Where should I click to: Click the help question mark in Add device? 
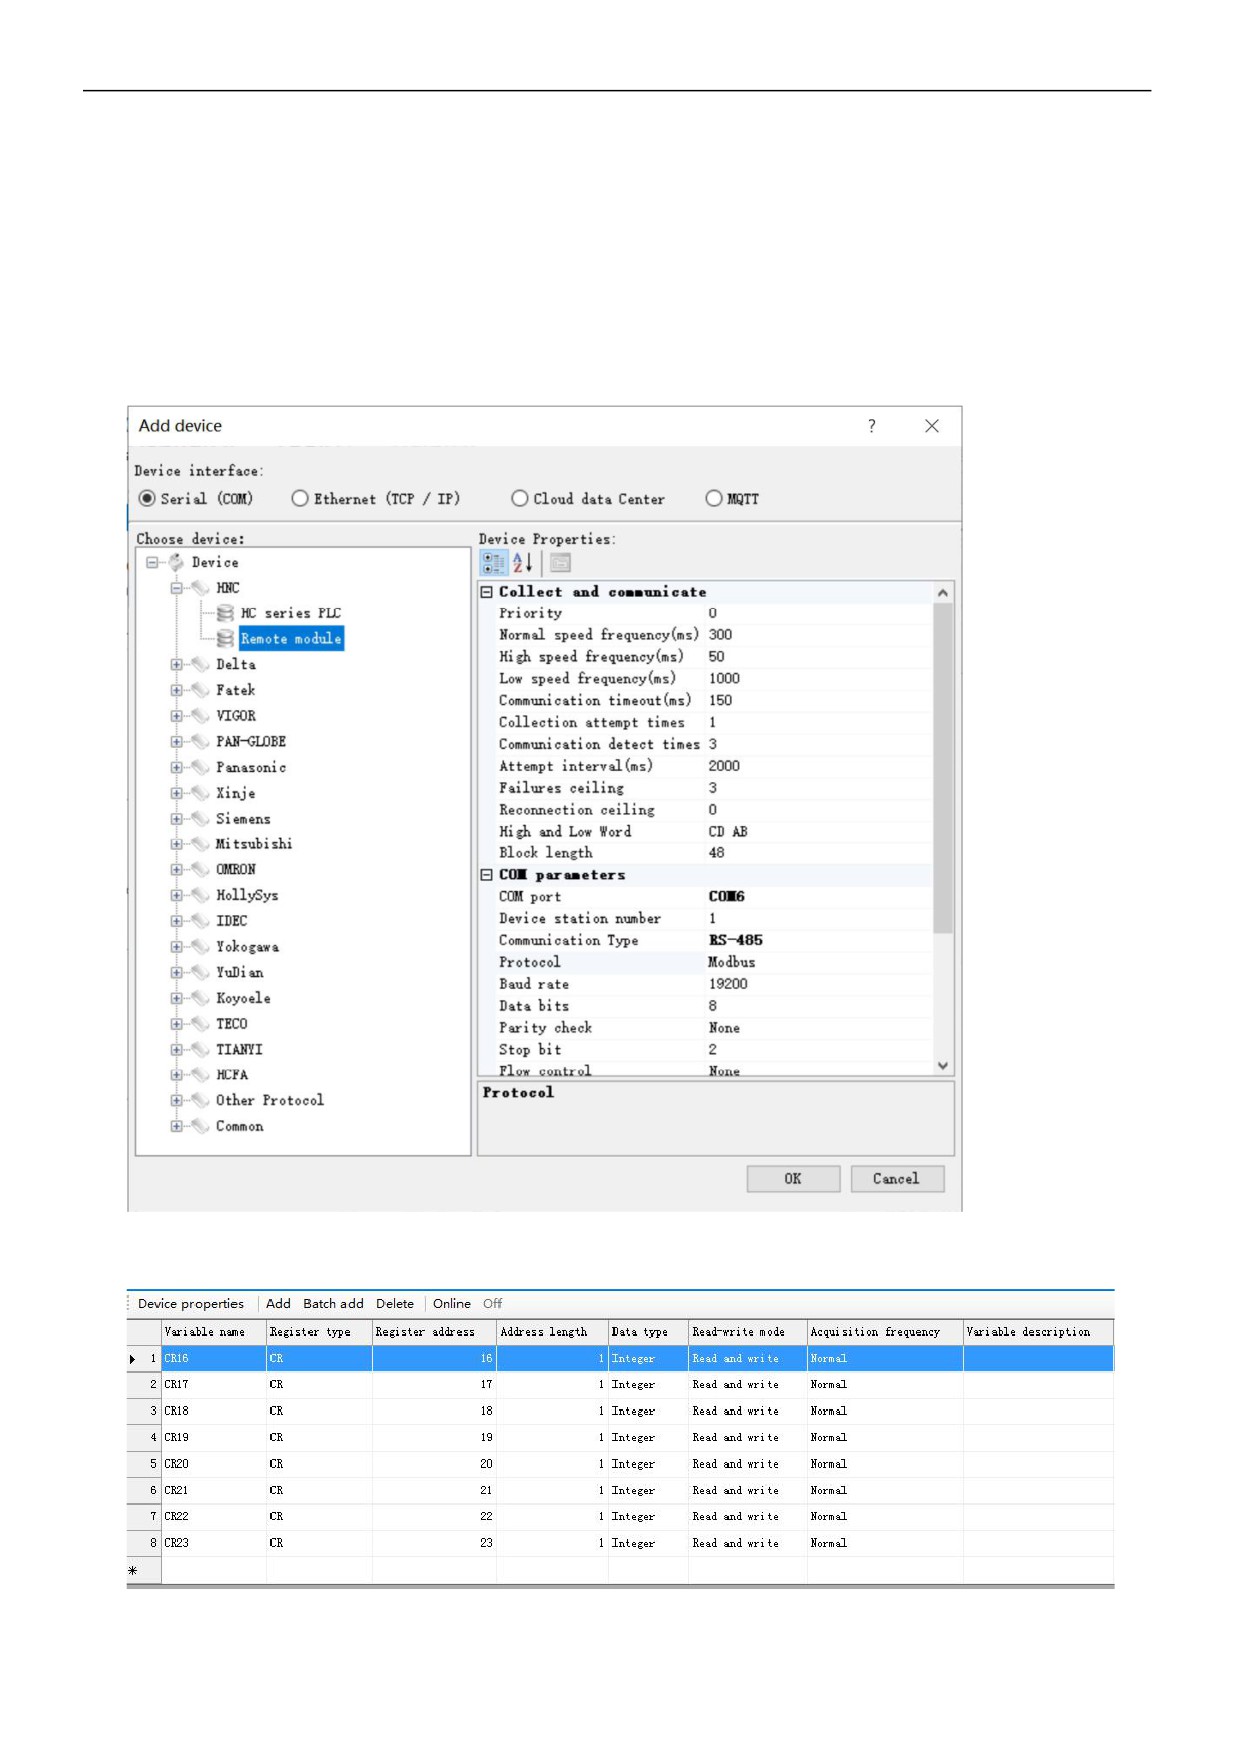pyautogui.click(x=872, y=426)
